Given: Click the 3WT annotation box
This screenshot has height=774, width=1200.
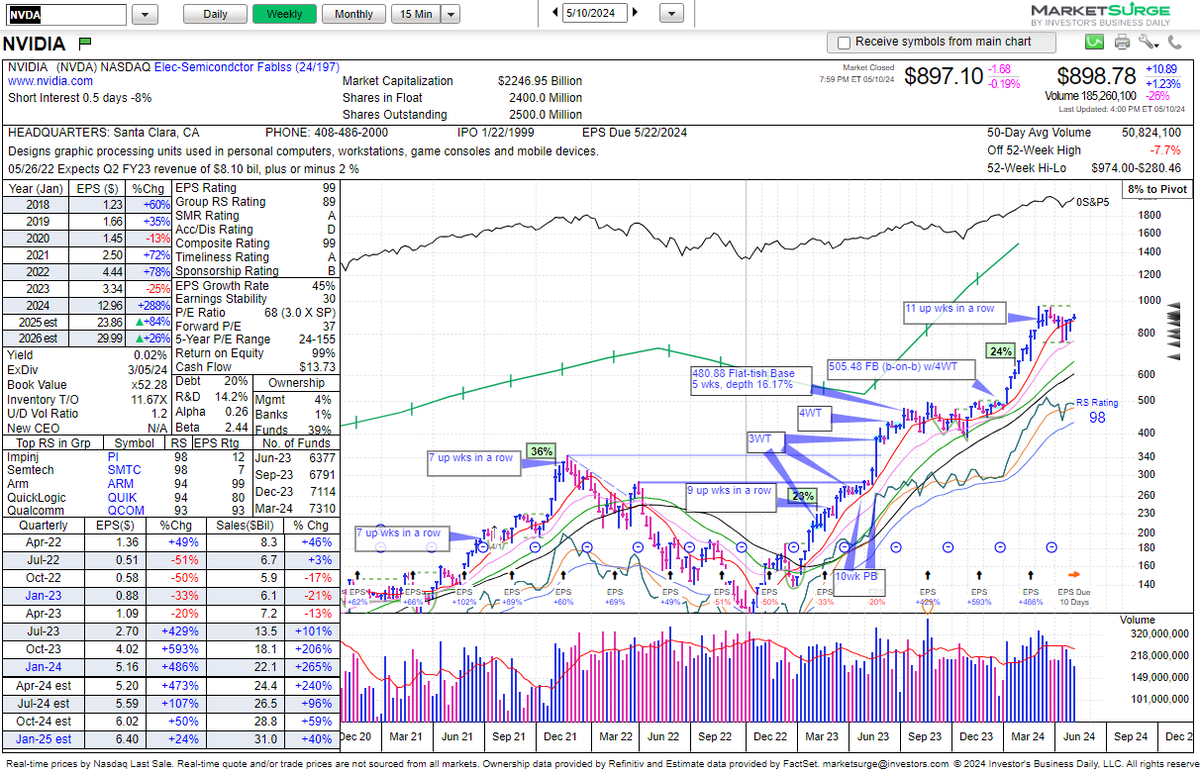Looking at the screenshot, I should coord(767,440).
